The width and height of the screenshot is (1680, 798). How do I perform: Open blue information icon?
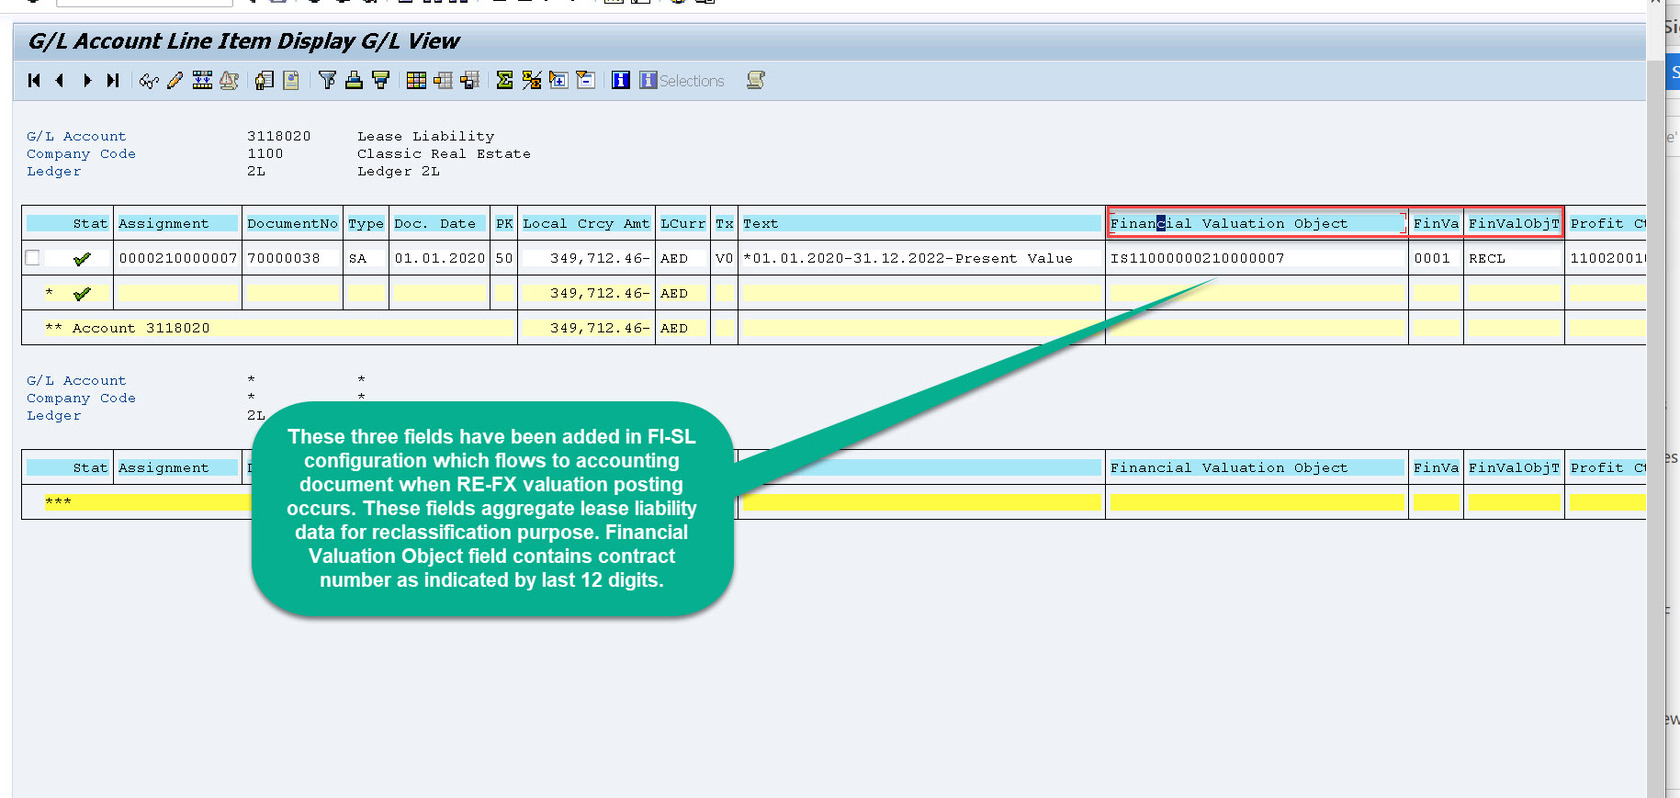coord(621,81)
